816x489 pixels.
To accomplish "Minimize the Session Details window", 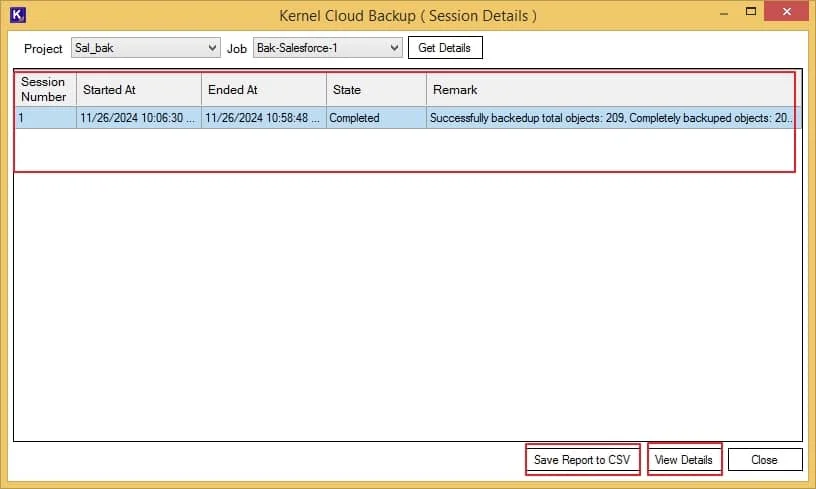I will pyautogui.click(x=724, y=13).
